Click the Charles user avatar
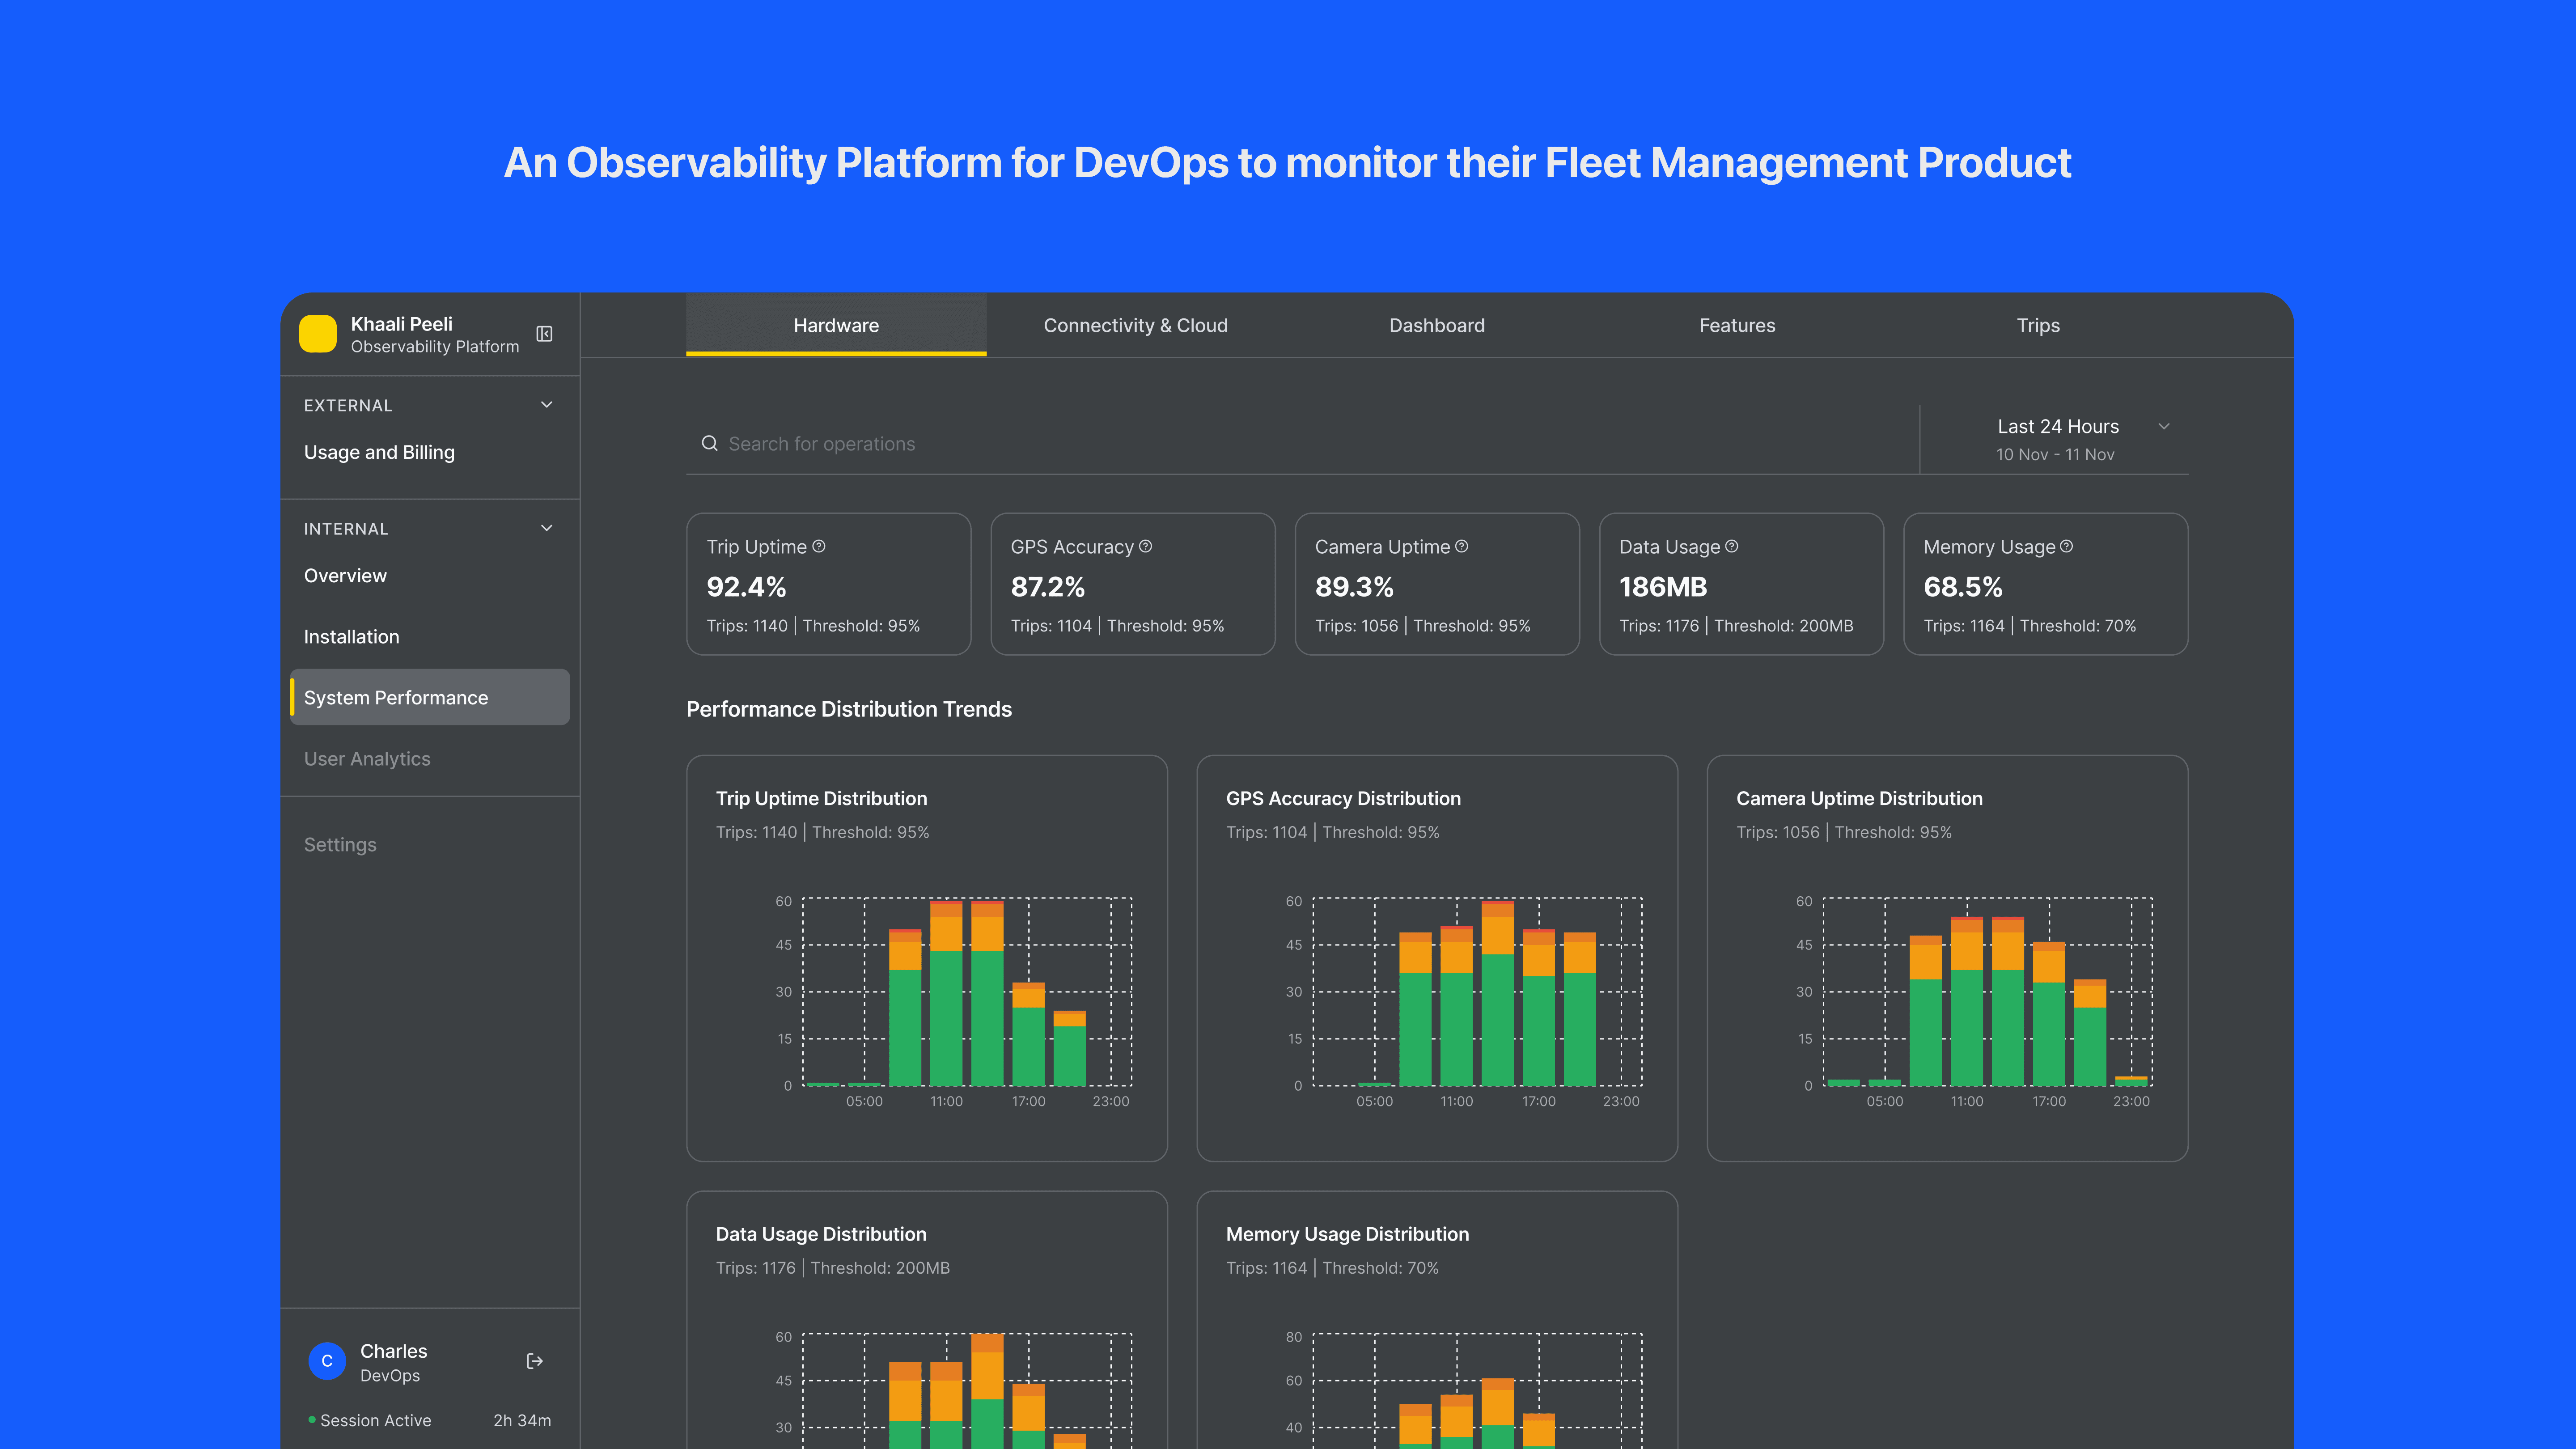 coord(327,1361)
